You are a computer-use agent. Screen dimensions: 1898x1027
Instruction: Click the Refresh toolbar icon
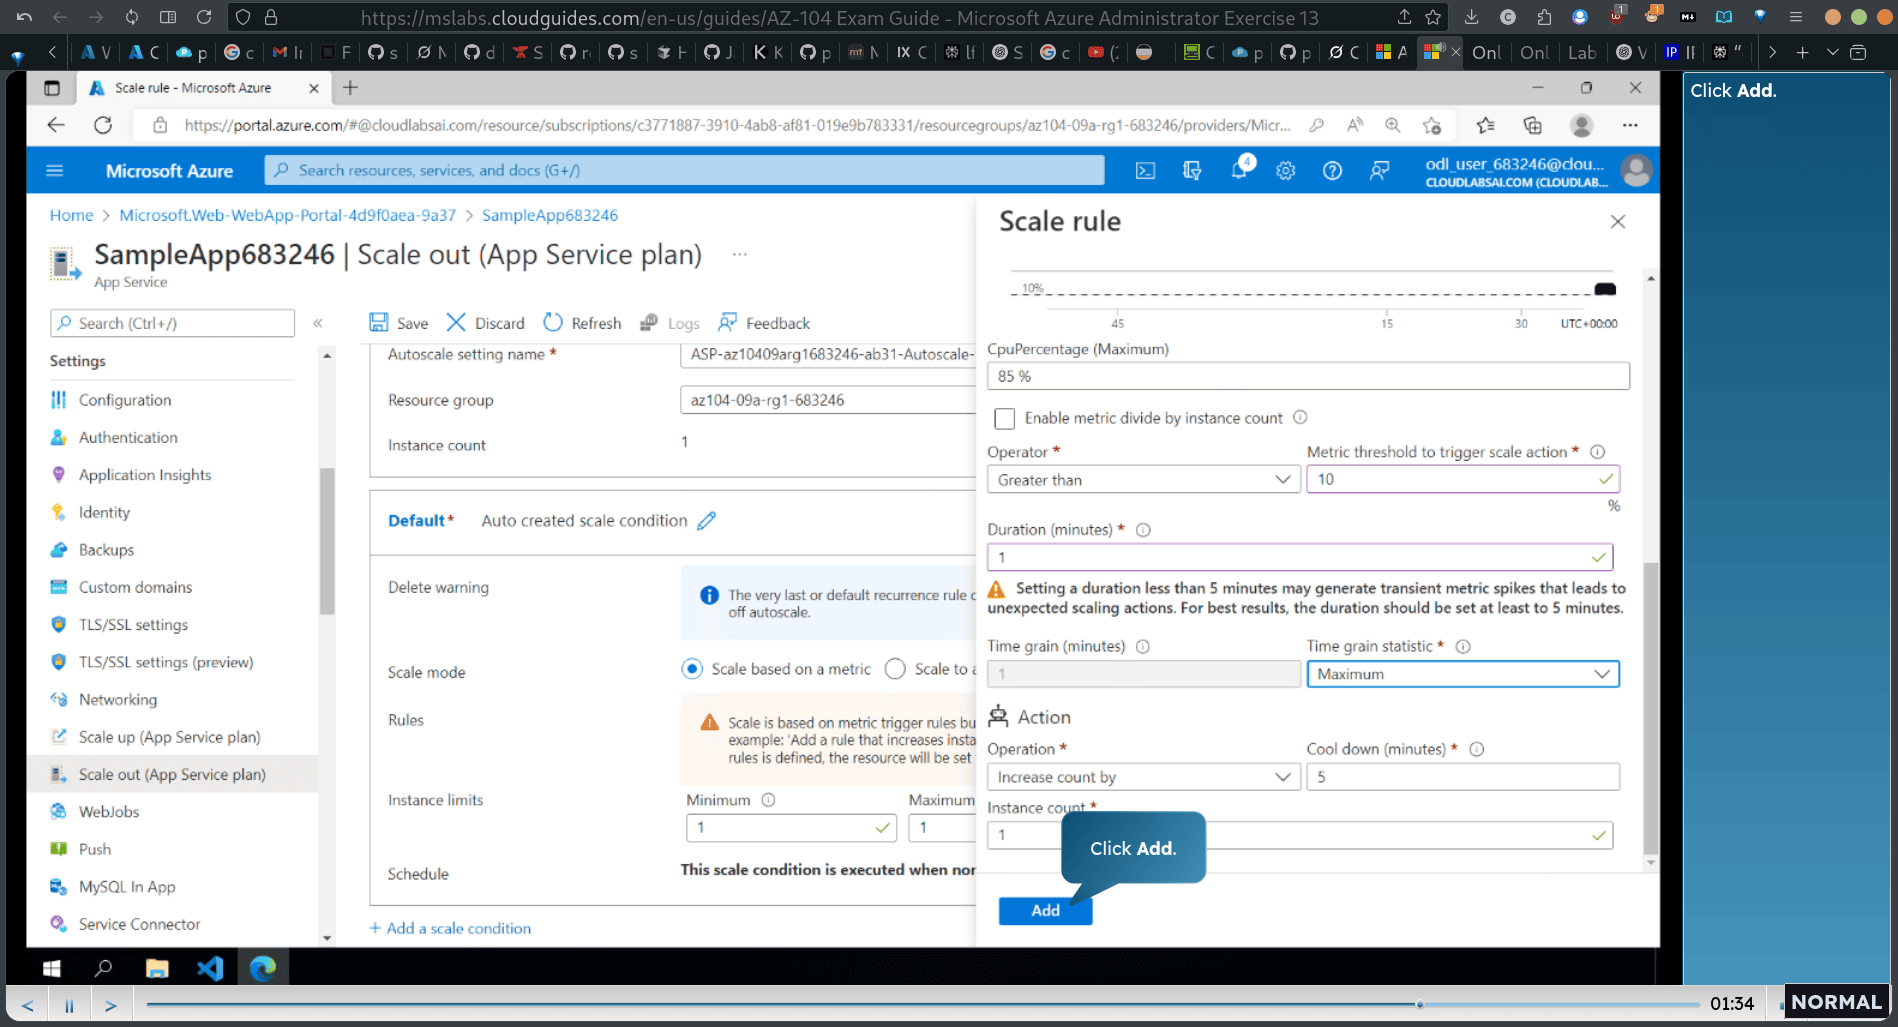(x=553, y=322)
